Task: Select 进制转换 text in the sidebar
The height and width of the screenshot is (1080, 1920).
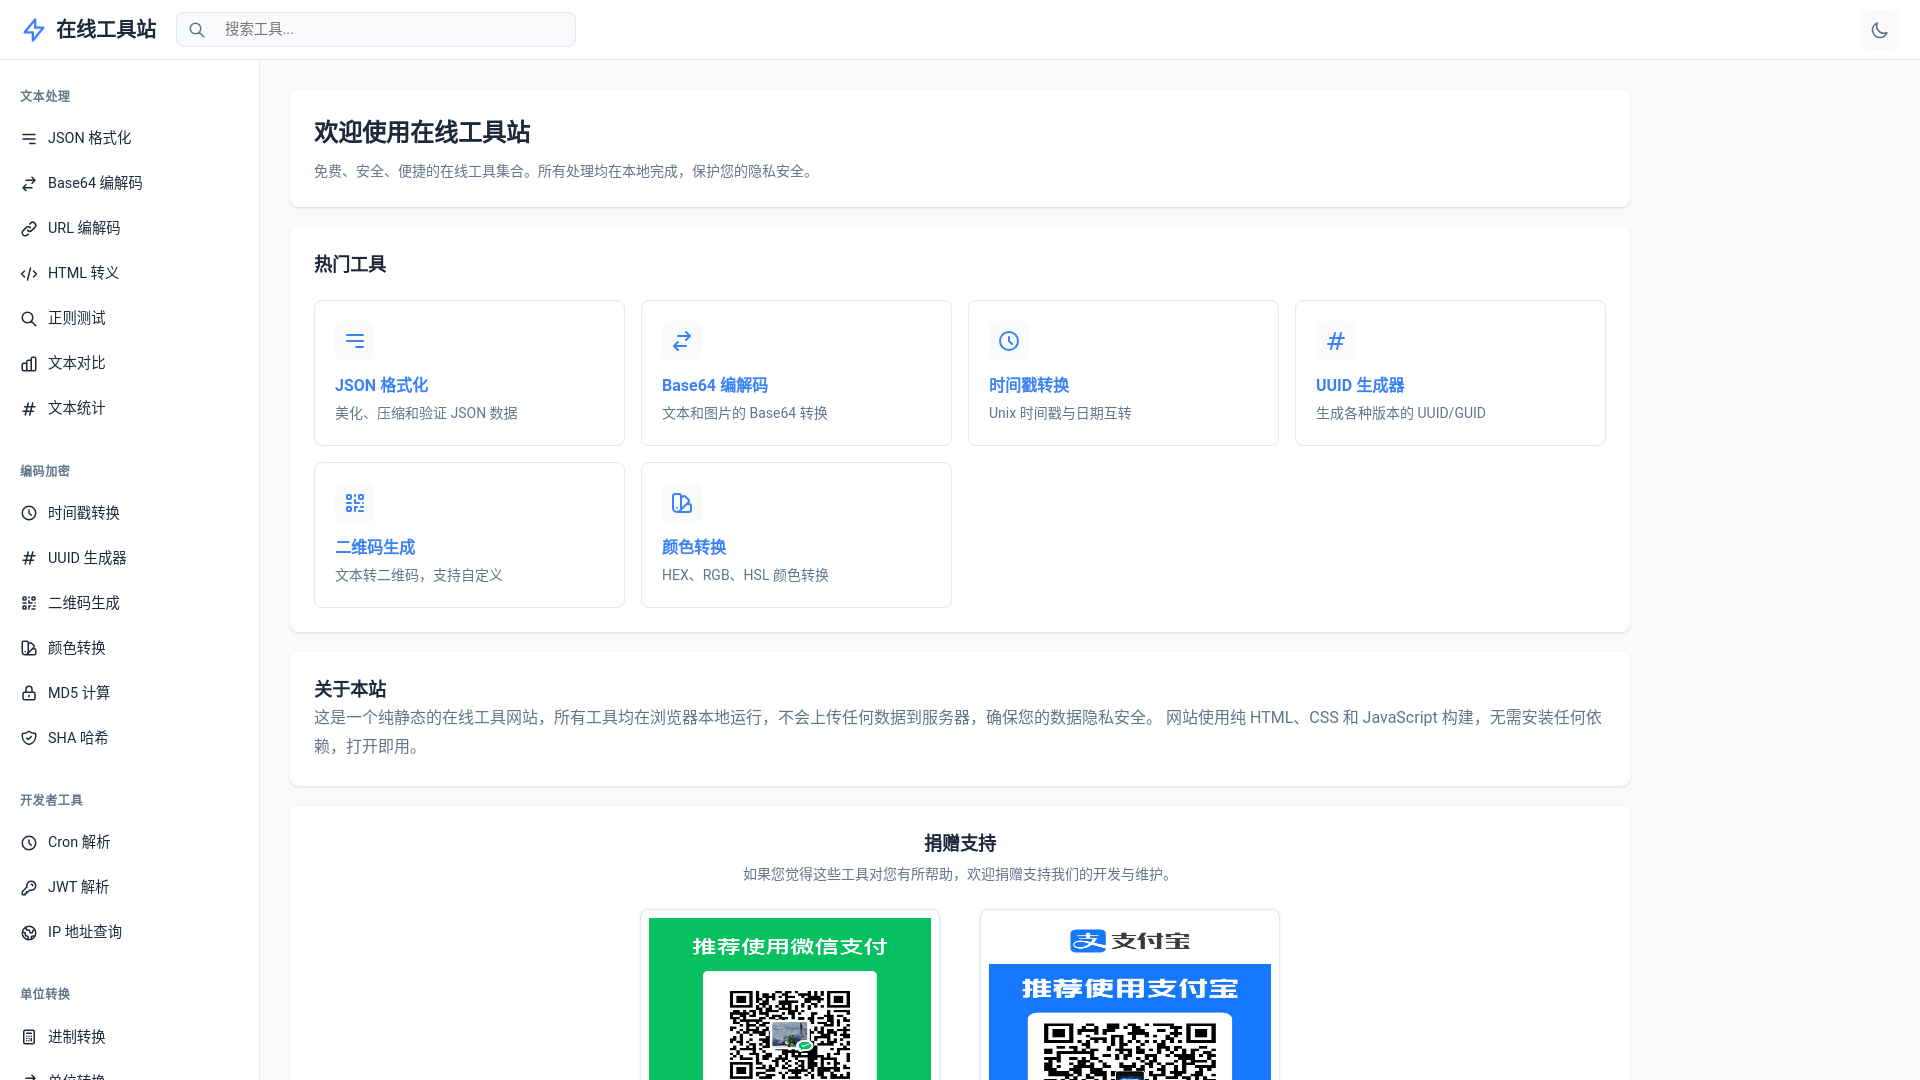Action: point(76,1037)
